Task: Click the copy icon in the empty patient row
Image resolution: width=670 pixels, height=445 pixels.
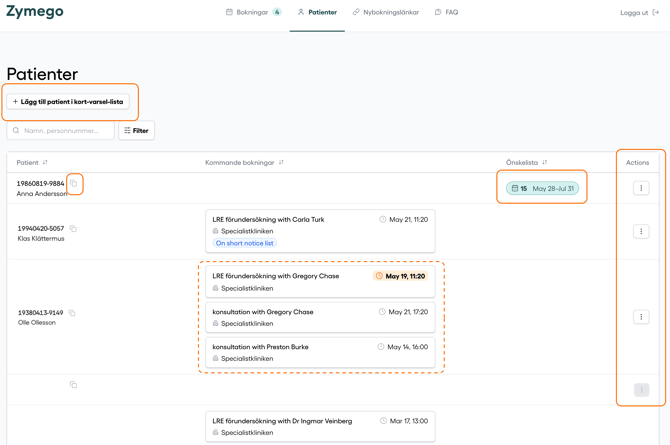Action: (x=73, y=385)
